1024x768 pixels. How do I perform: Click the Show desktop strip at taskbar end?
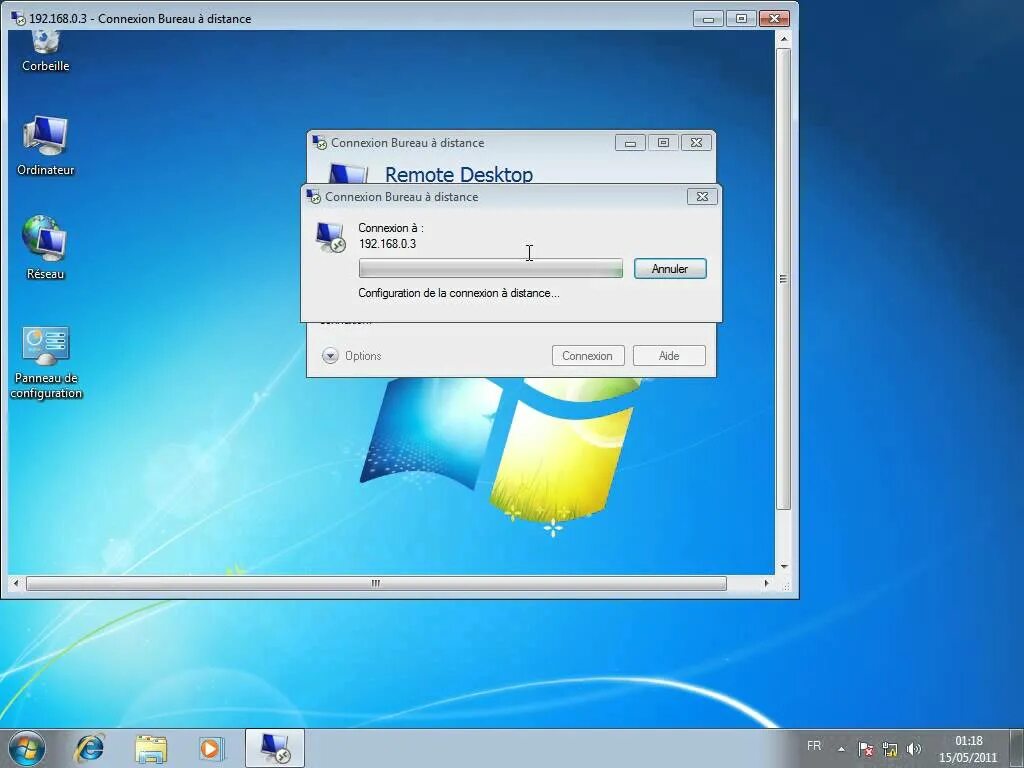point(1017,748)
